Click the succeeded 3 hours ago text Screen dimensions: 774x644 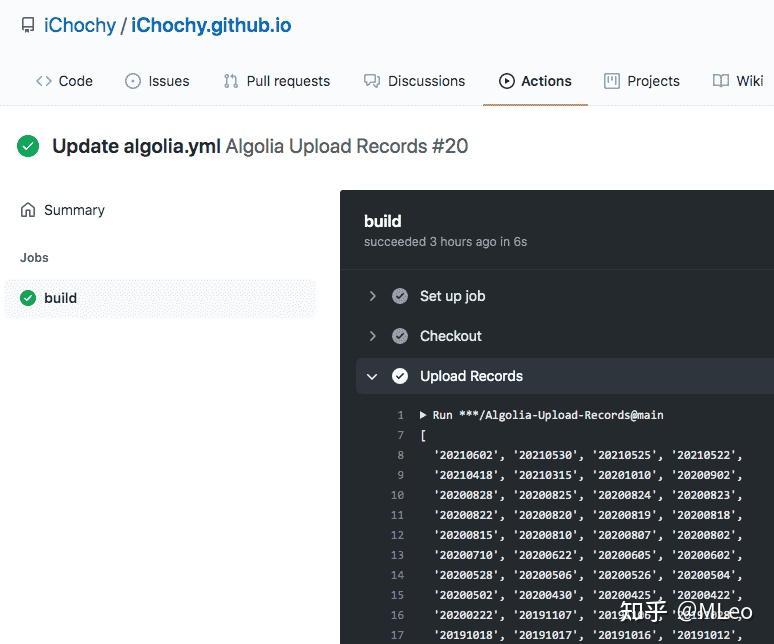coord(445,242)
